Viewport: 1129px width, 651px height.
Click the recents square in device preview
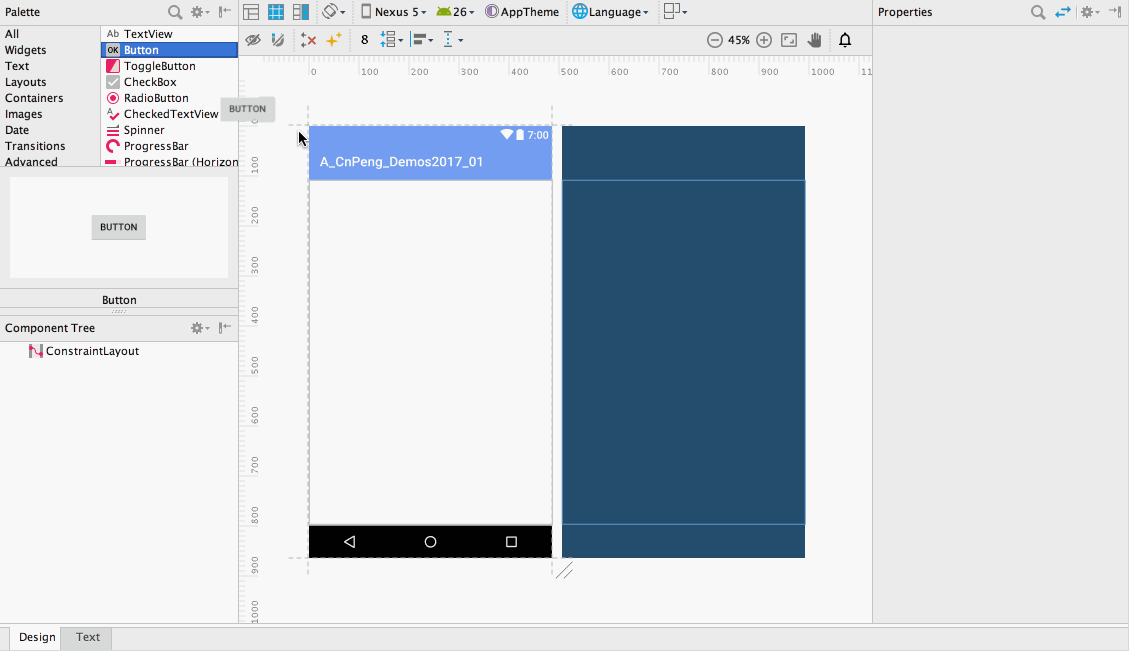tap(511, 542)
